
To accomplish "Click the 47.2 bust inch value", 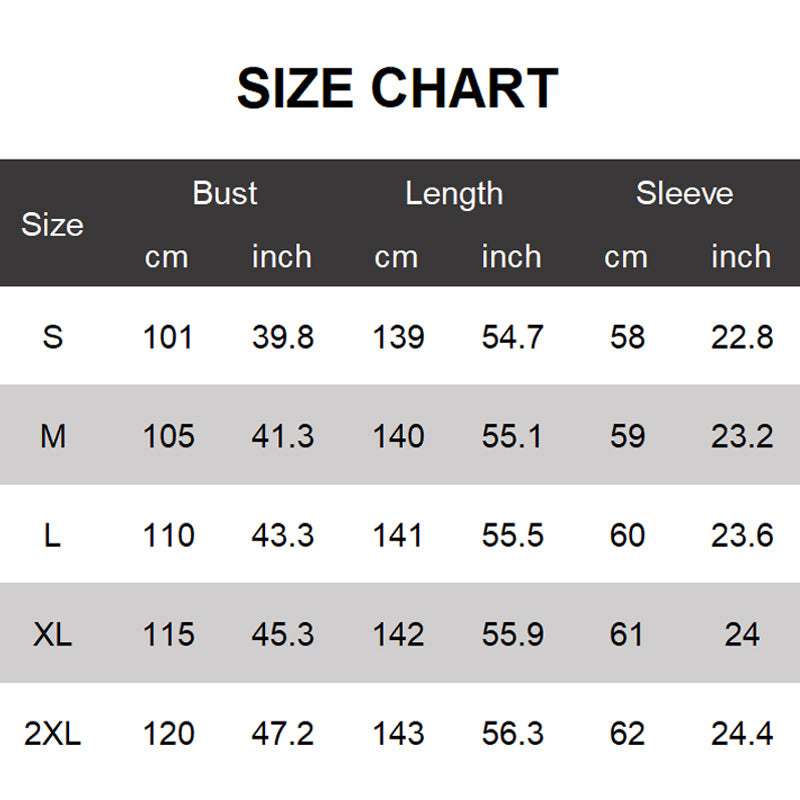I will 283,735.
